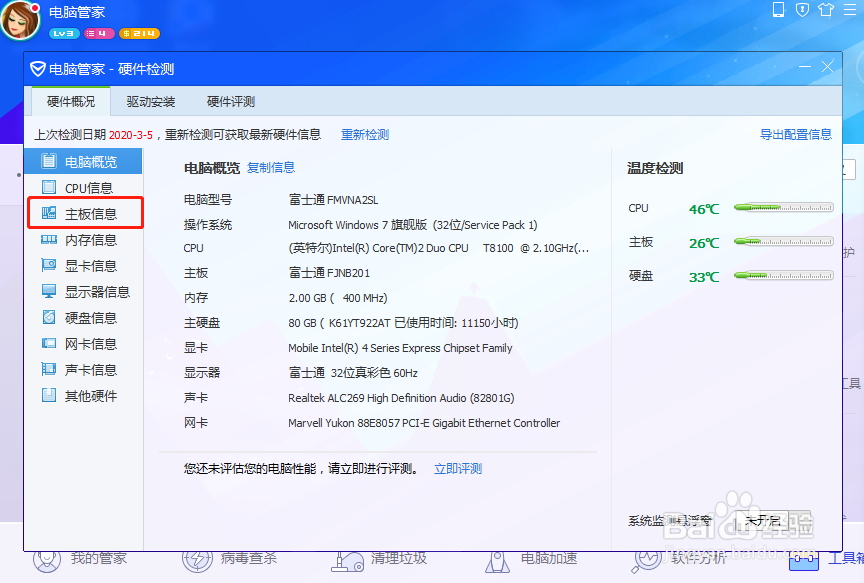Viewport: 864px width, 583px height.
Task: Switch to the 硬件概况 tab
Action: tap(71, 101)
